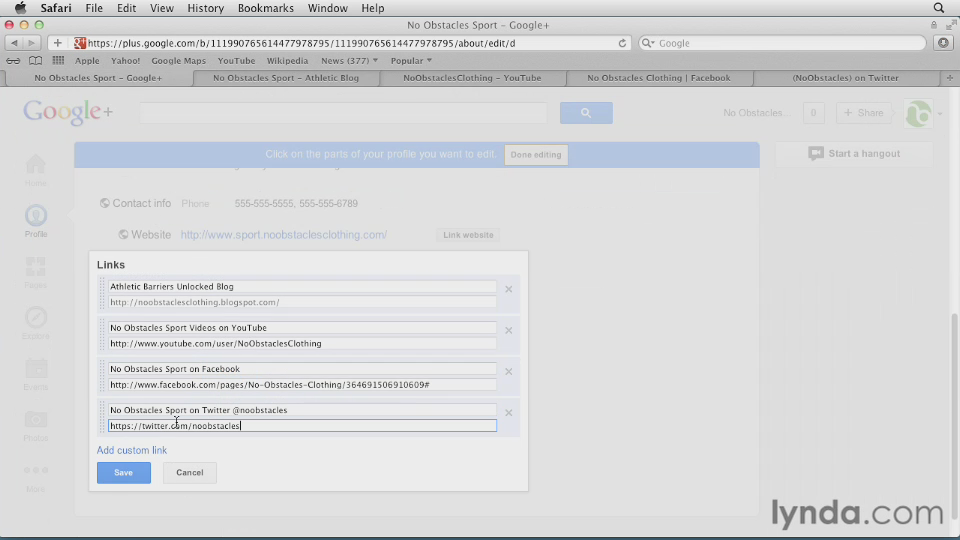
Task: Click the Safari back arrow button
Action: tap(13, 43)
